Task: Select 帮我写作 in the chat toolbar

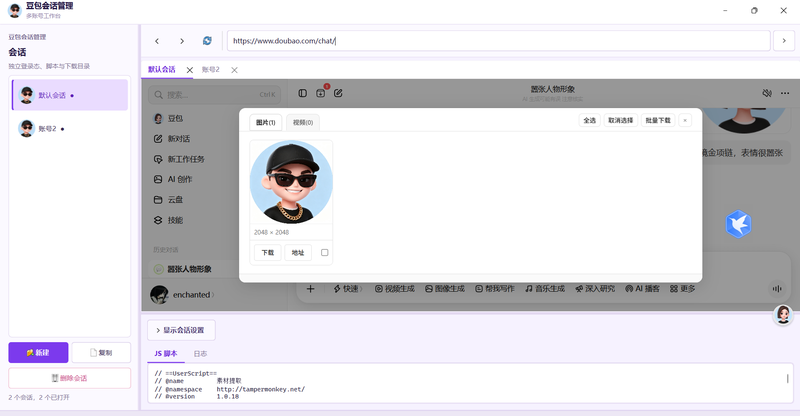Action: (x=495, y=289)
